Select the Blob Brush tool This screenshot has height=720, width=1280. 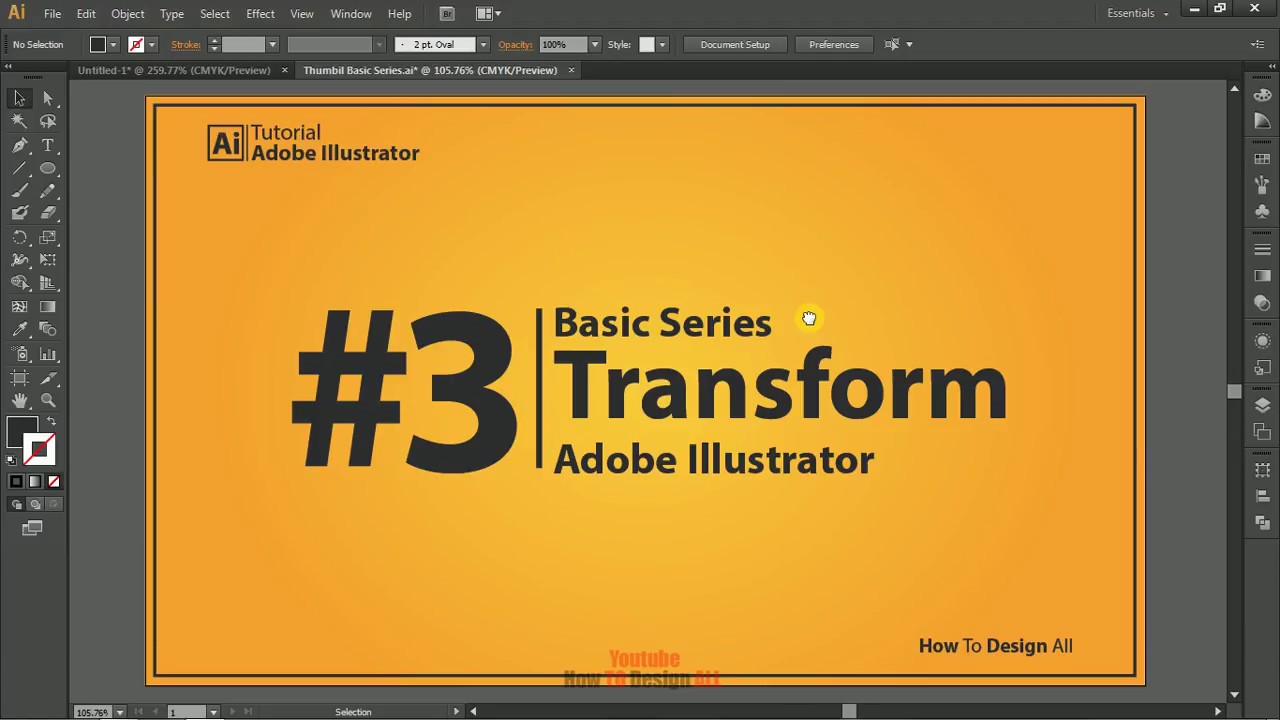click(19, 213)
